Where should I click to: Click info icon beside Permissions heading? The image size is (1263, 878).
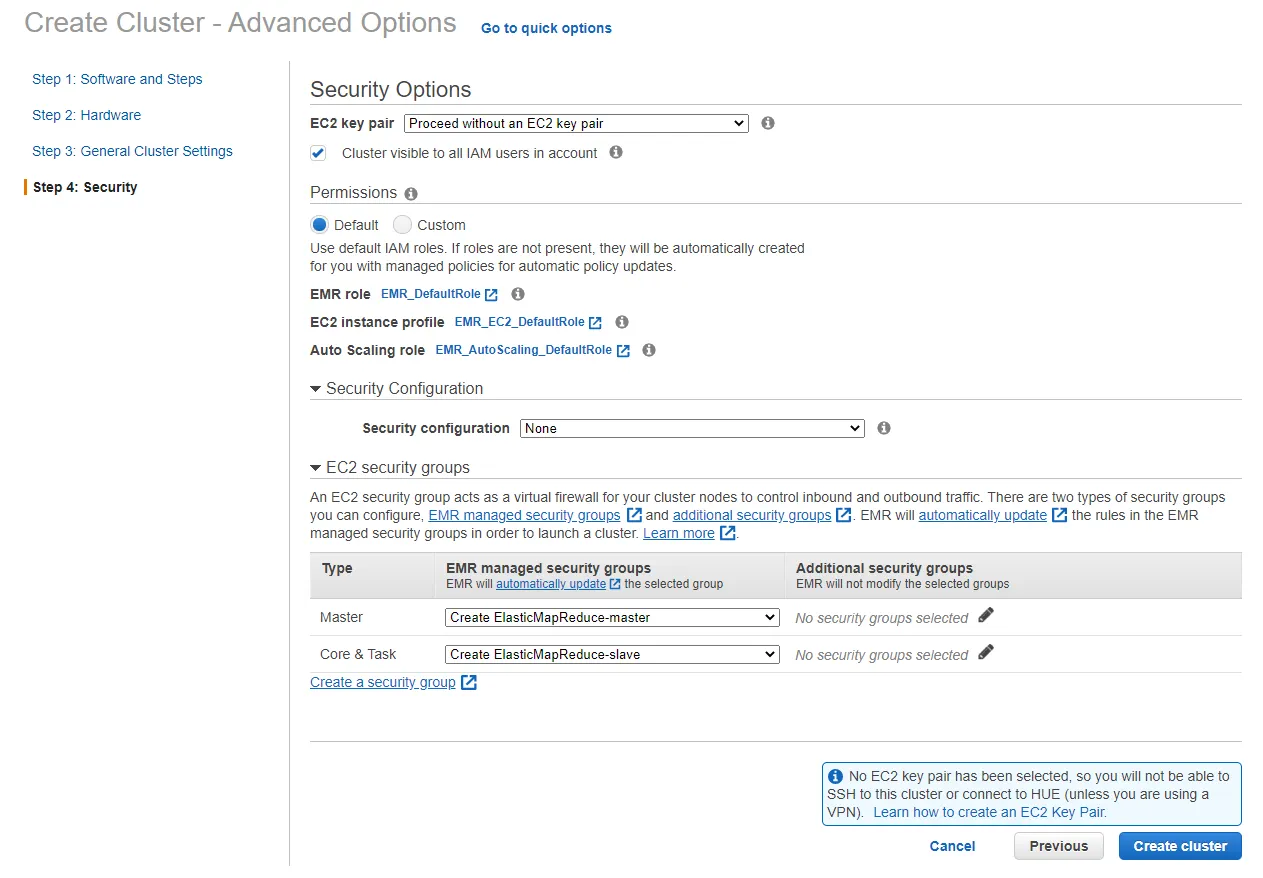click(x=411, y=194)
